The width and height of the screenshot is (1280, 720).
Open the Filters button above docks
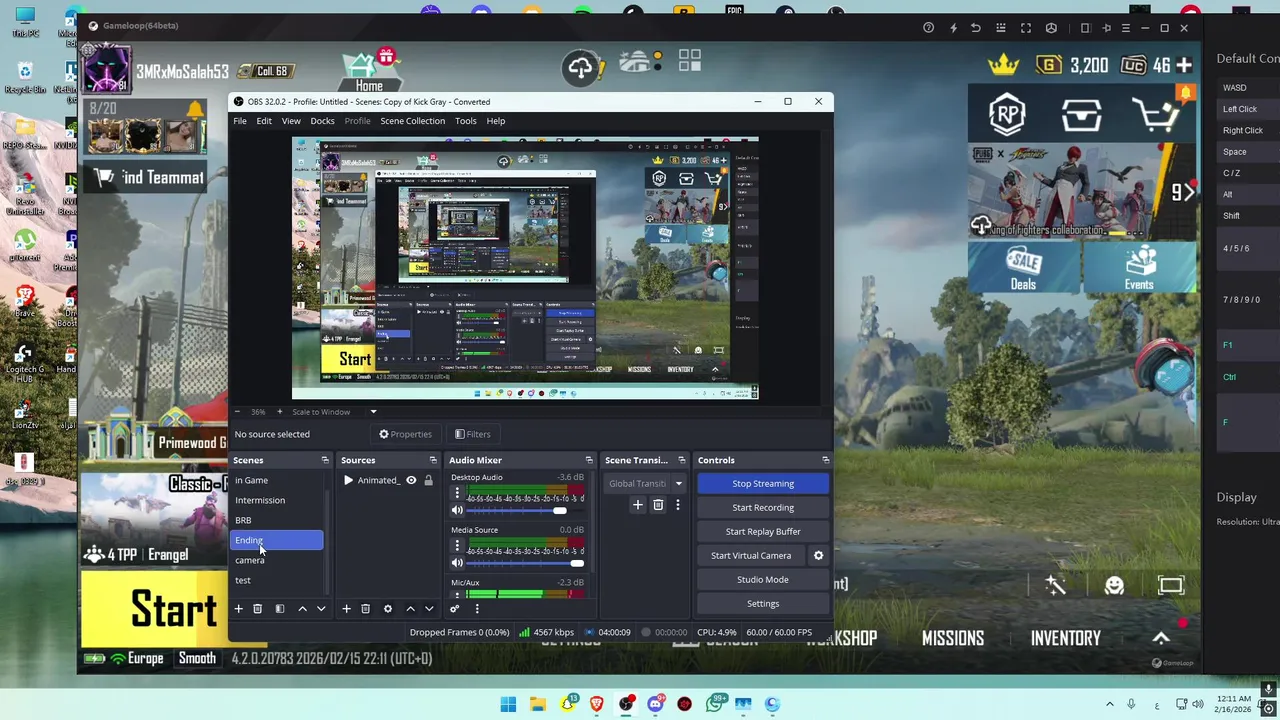pyautogui.click(x=473, y=434)
